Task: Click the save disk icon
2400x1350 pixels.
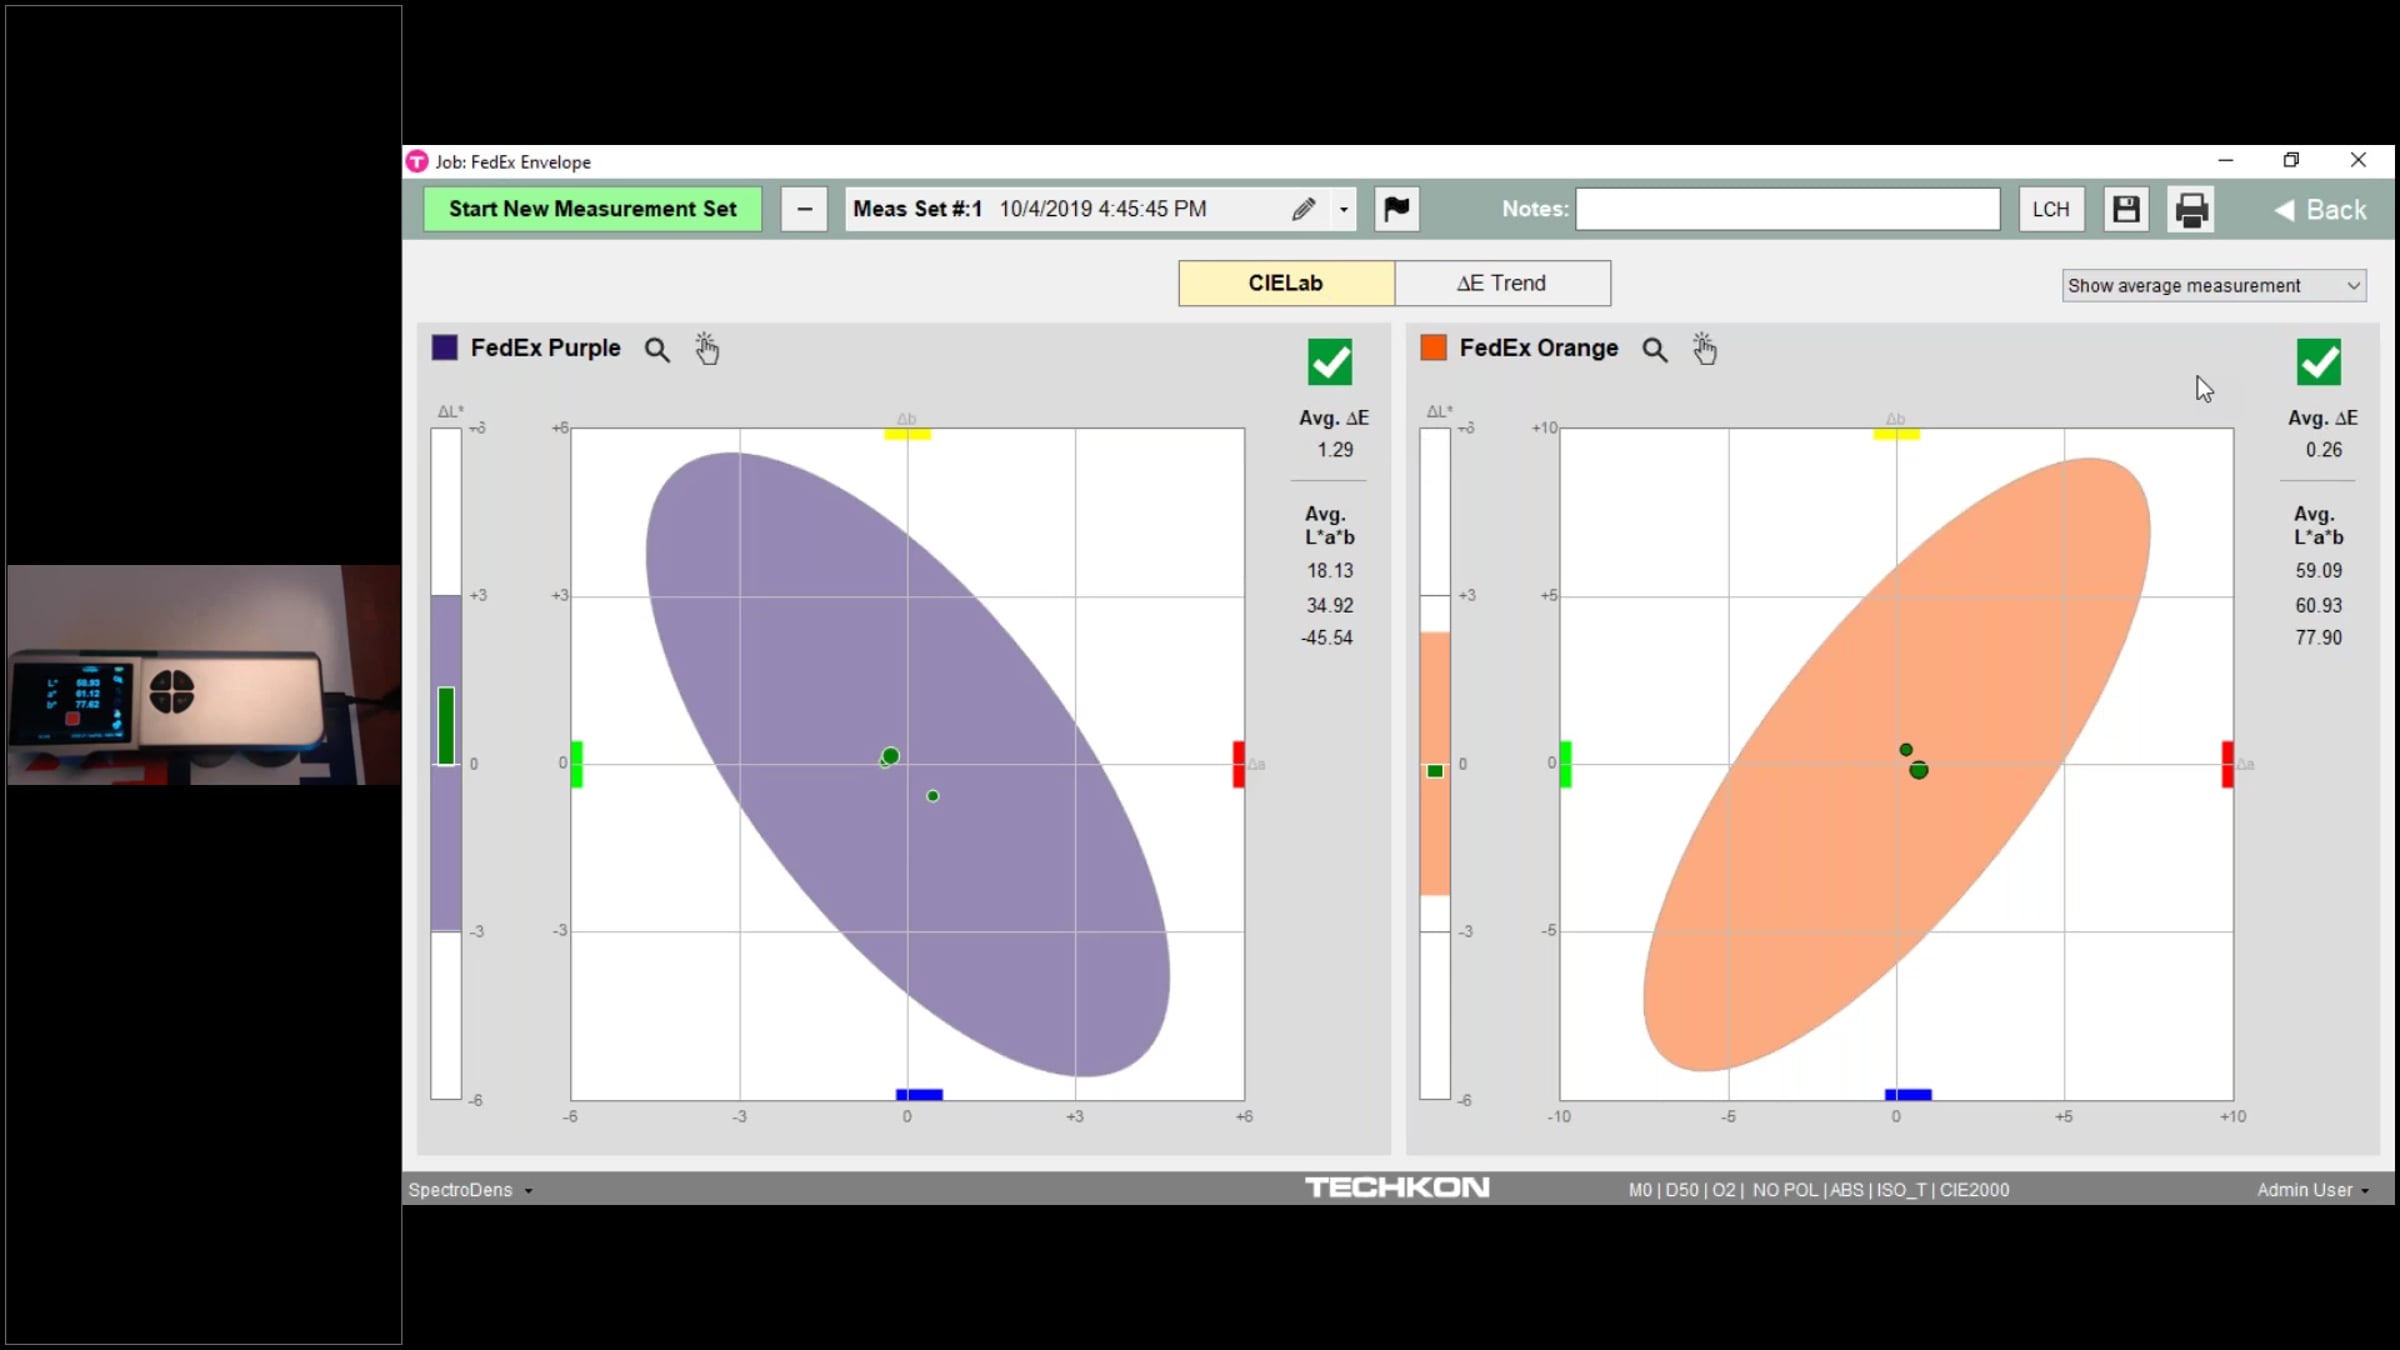Action: coord(2125,210)
